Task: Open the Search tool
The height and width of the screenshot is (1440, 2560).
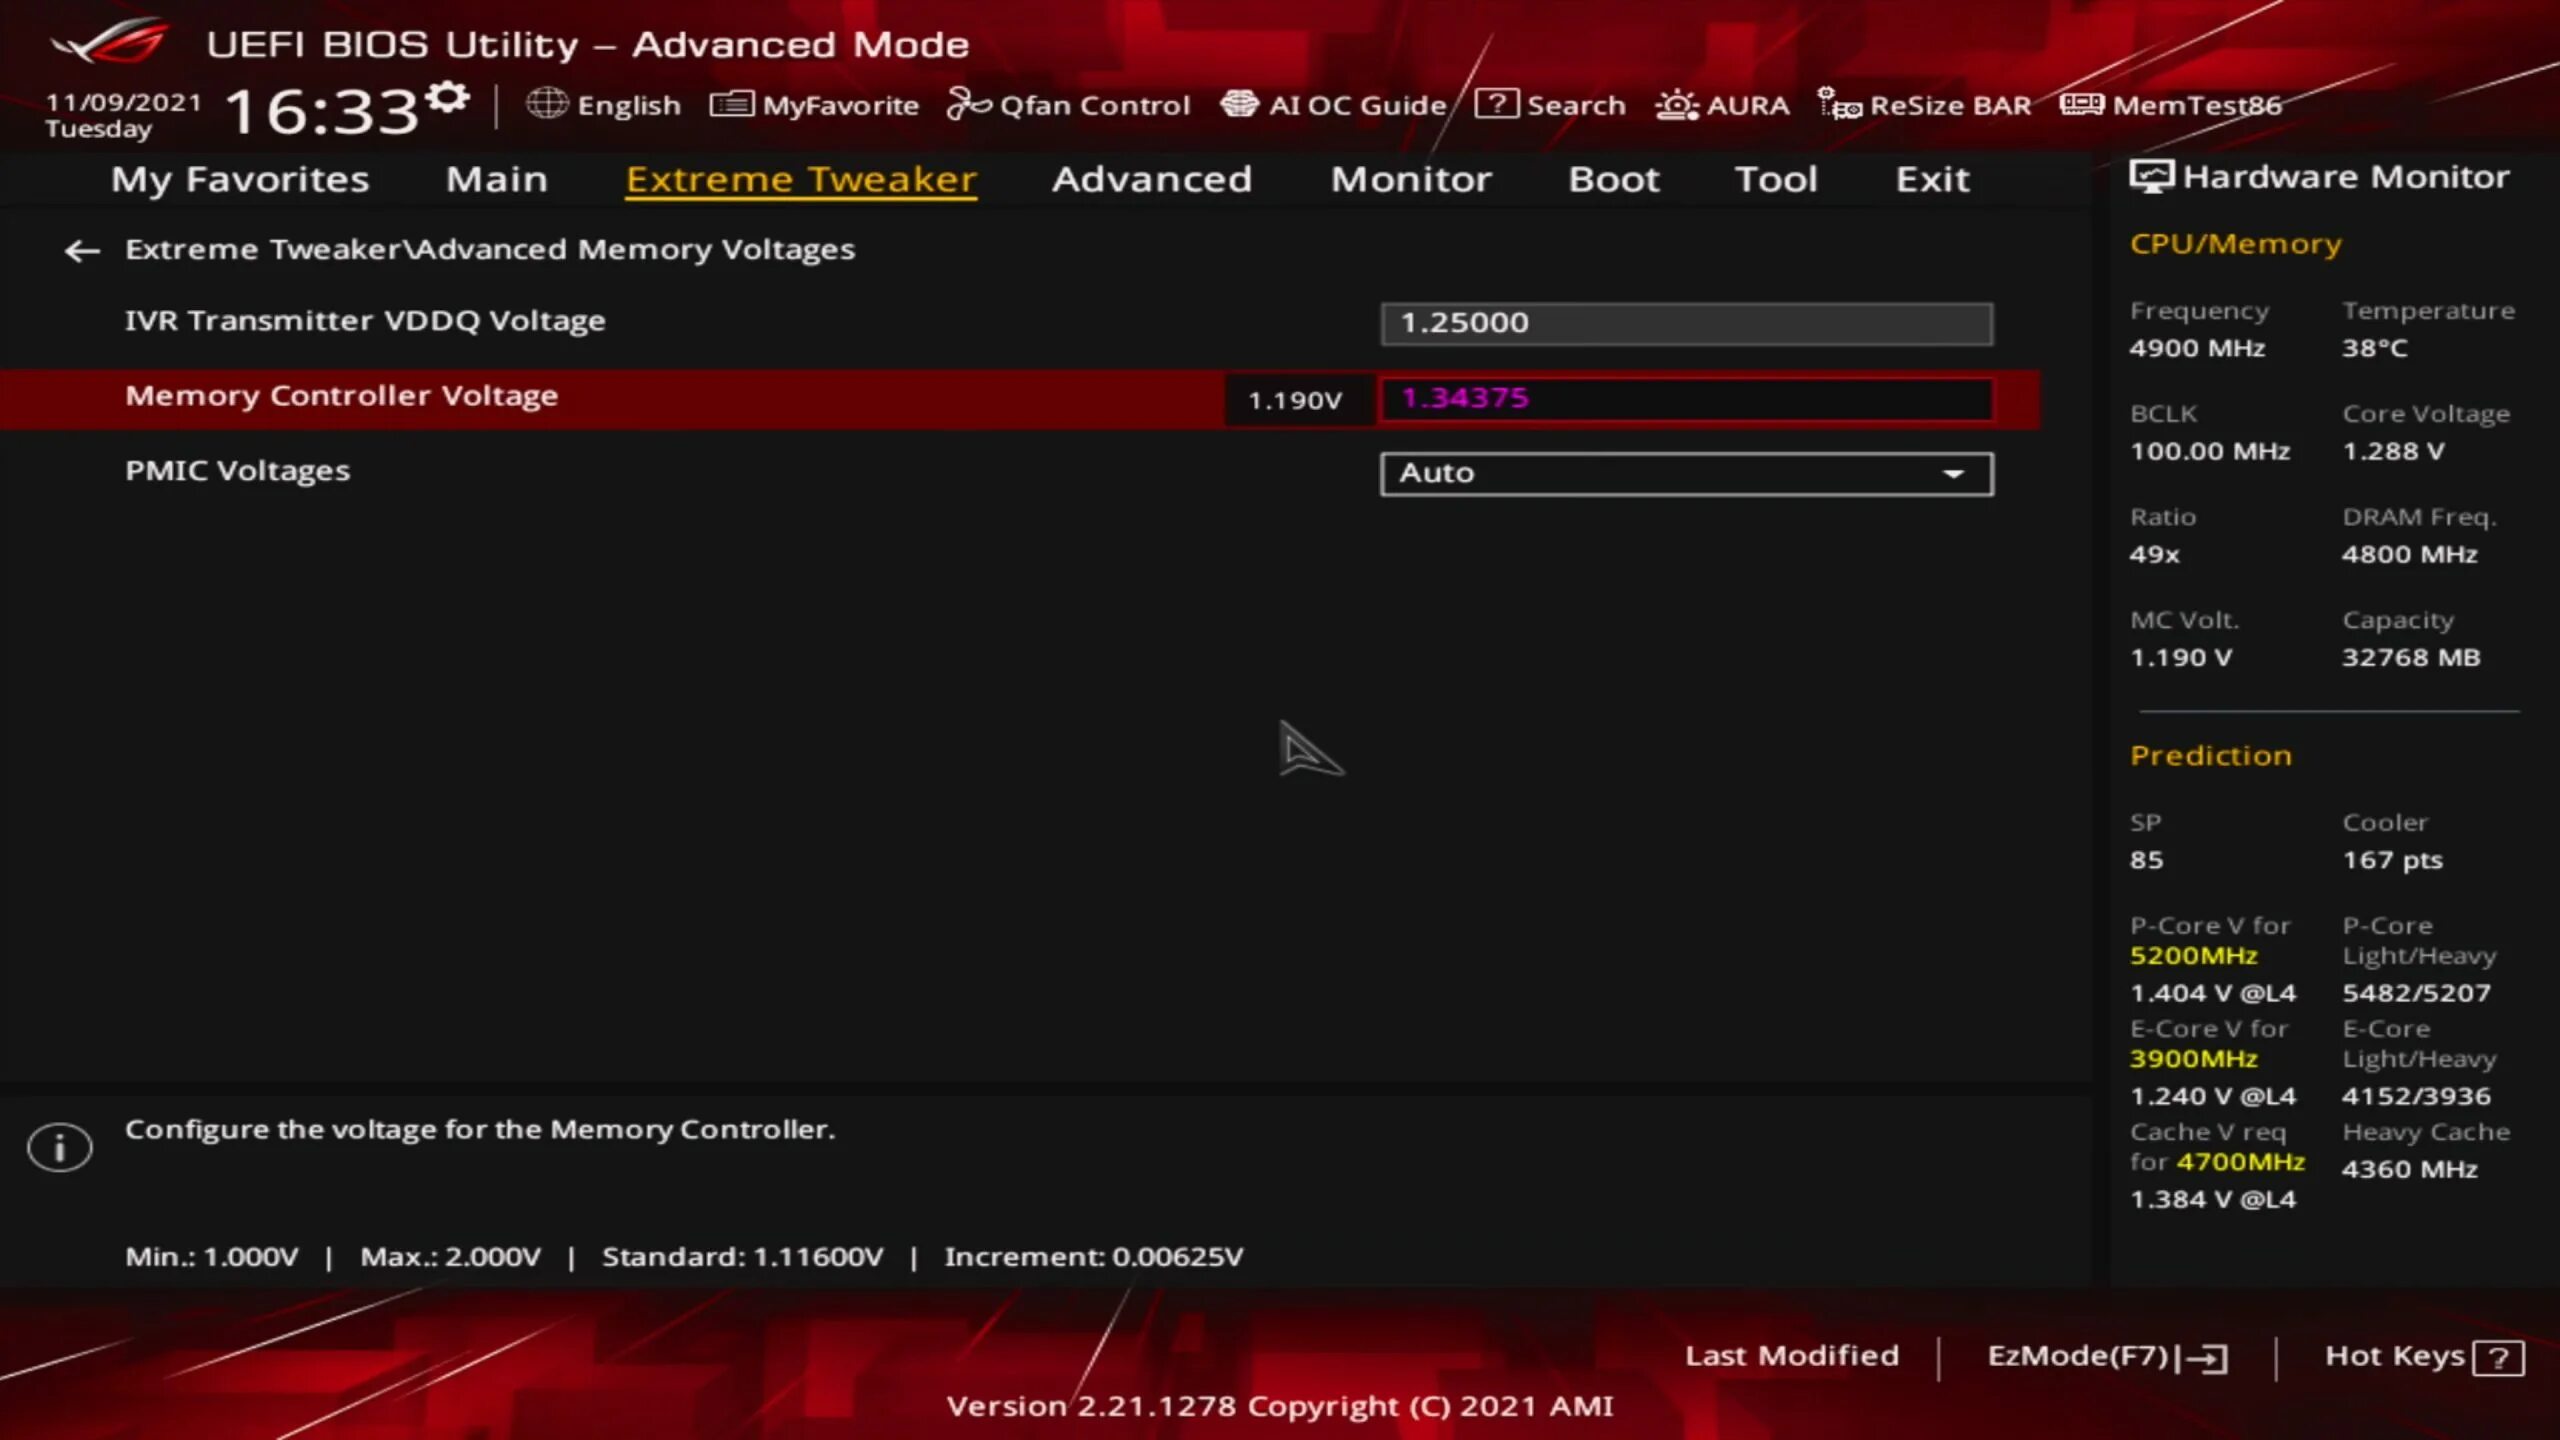Action: 1550,105
